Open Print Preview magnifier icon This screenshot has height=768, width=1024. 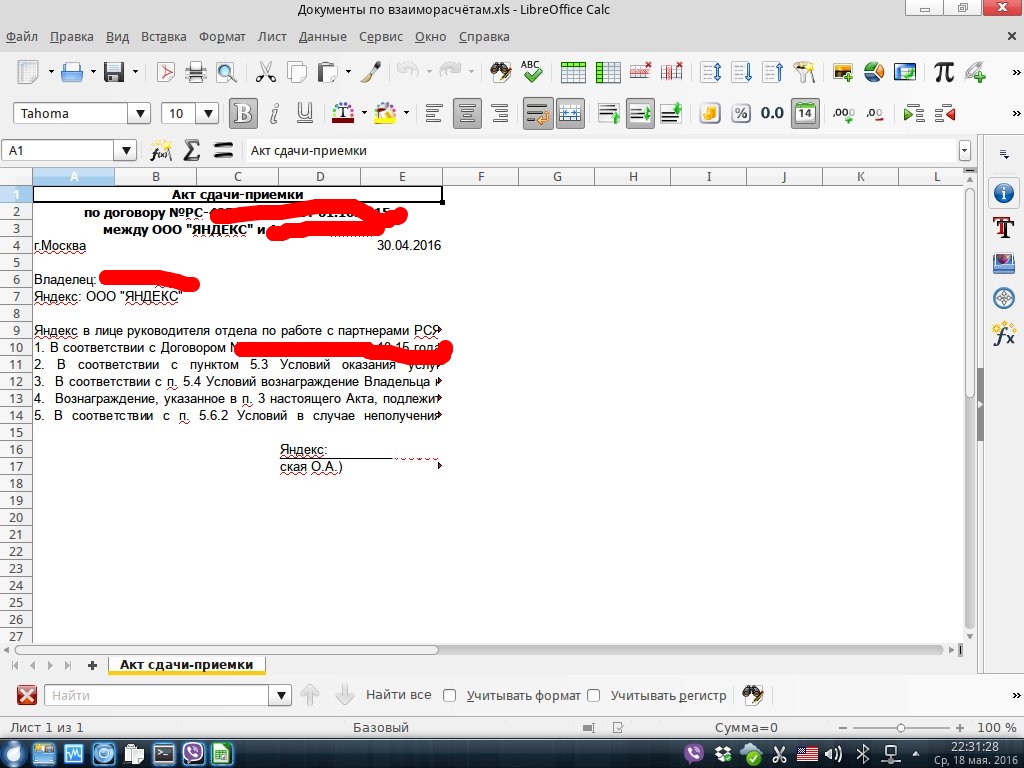pos(227,72)
